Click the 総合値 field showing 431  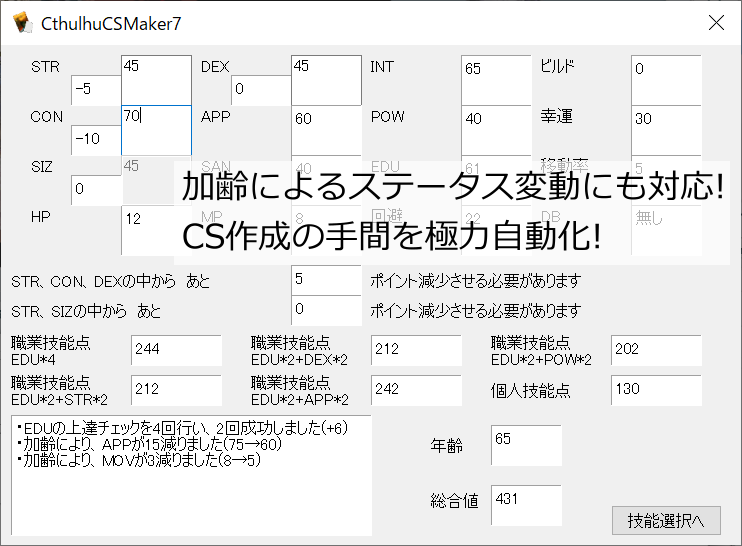pos(526,505)
